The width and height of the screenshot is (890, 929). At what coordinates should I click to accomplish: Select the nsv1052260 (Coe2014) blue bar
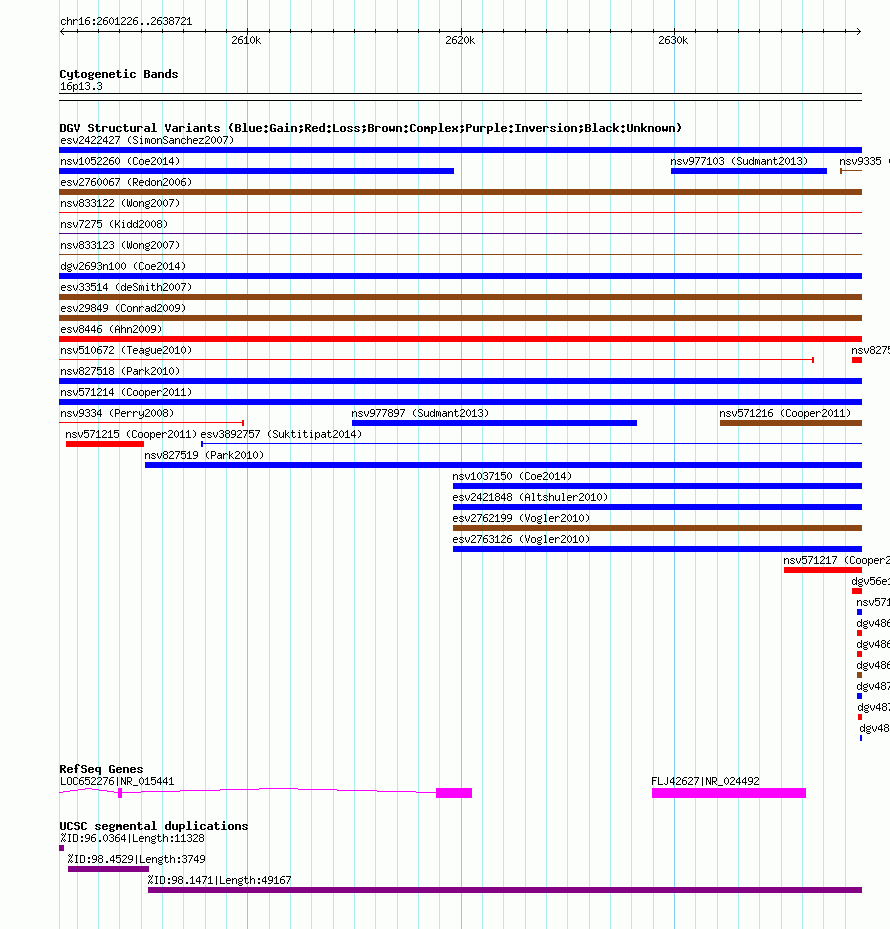point(257,171)
